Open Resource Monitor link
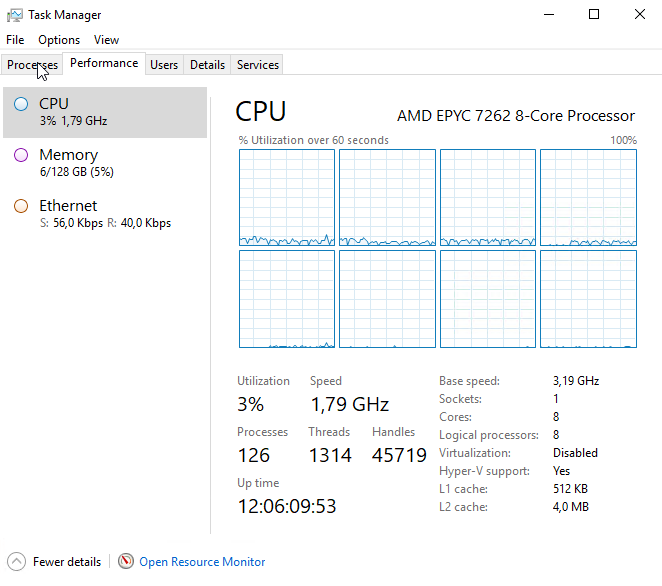This screenshot has width=662, height=586. pos(202,562)
